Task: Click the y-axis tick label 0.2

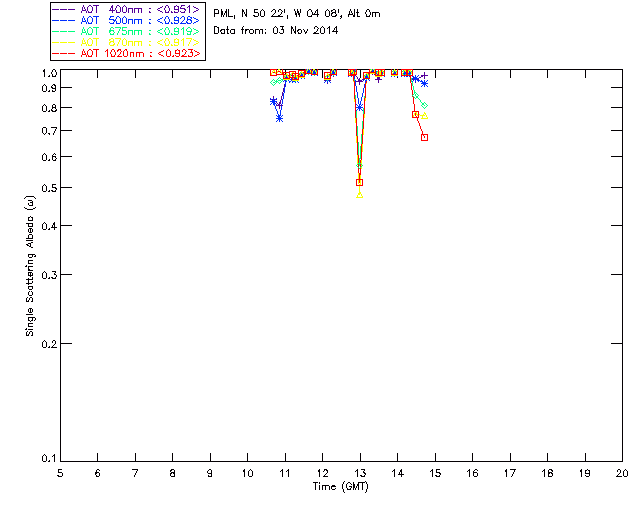Action: (x=49, y=344)
